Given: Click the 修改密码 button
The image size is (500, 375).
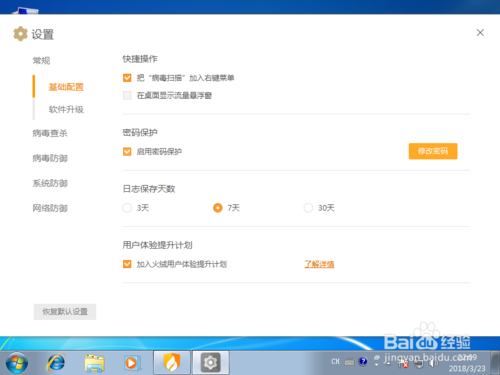Looking at the screenshot, I should click(x=433, y=151).
